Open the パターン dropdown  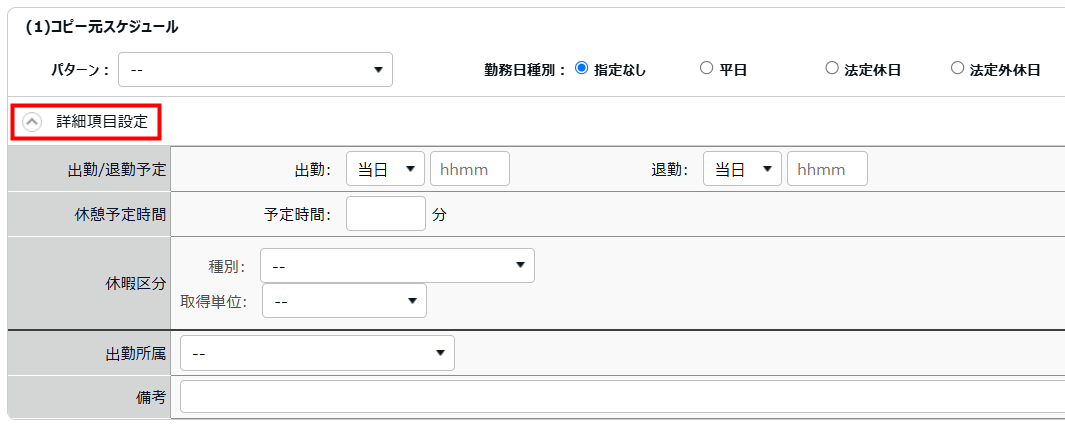(255, 70)
